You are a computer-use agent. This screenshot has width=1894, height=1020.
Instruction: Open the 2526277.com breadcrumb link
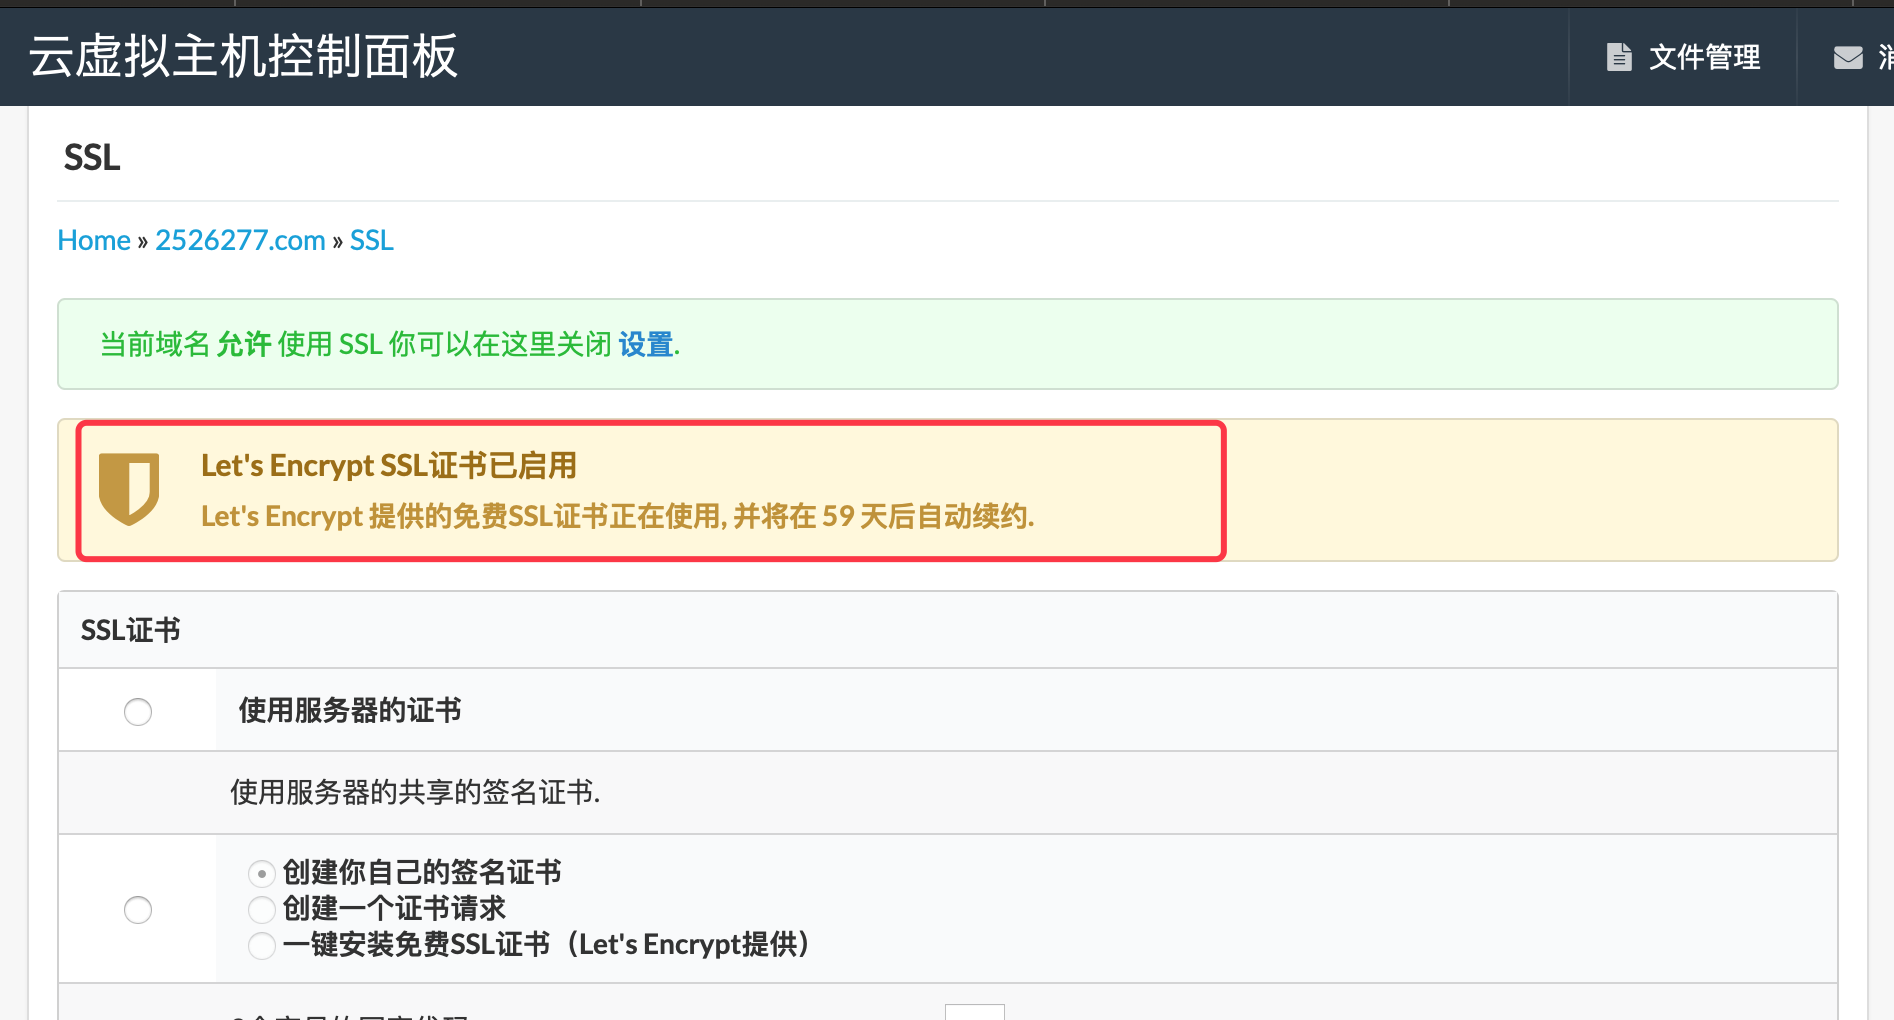coord(240,240)
